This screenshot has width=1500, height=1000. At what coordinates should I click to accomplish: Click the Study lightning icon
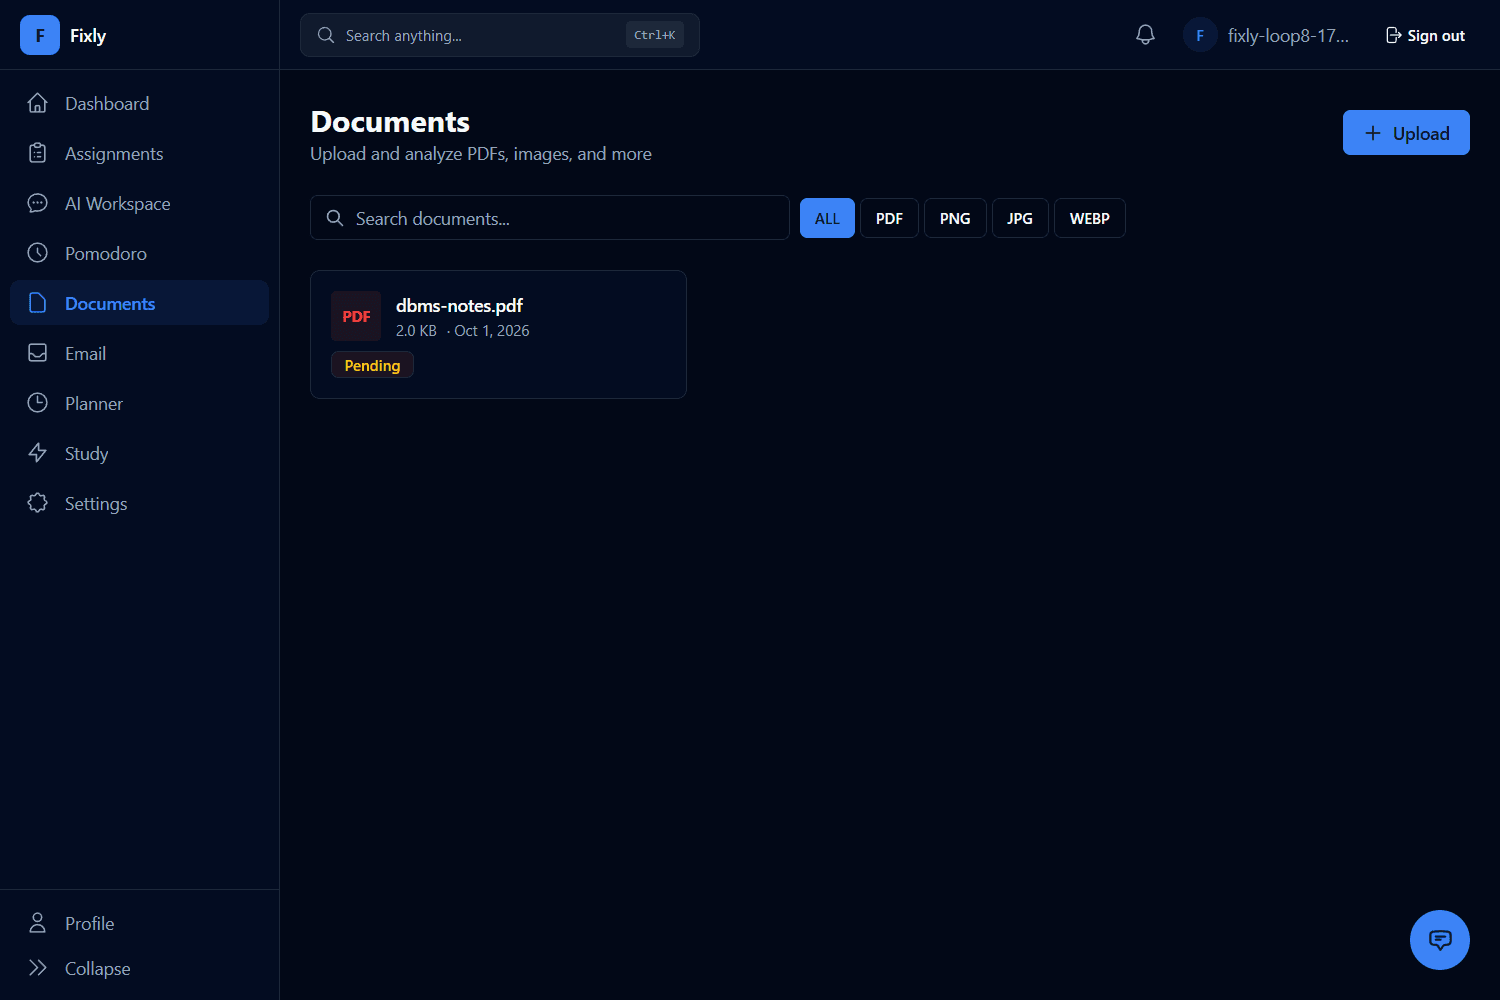(x=38, y=453)
